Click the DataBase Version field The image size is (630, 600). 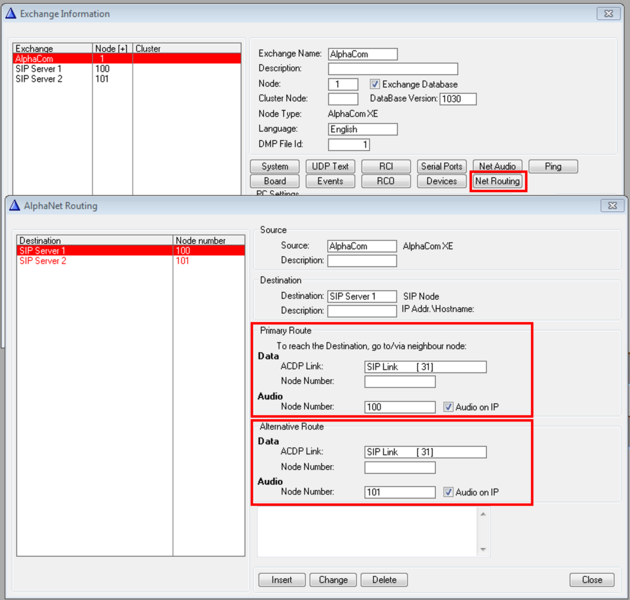pos(458,99)
